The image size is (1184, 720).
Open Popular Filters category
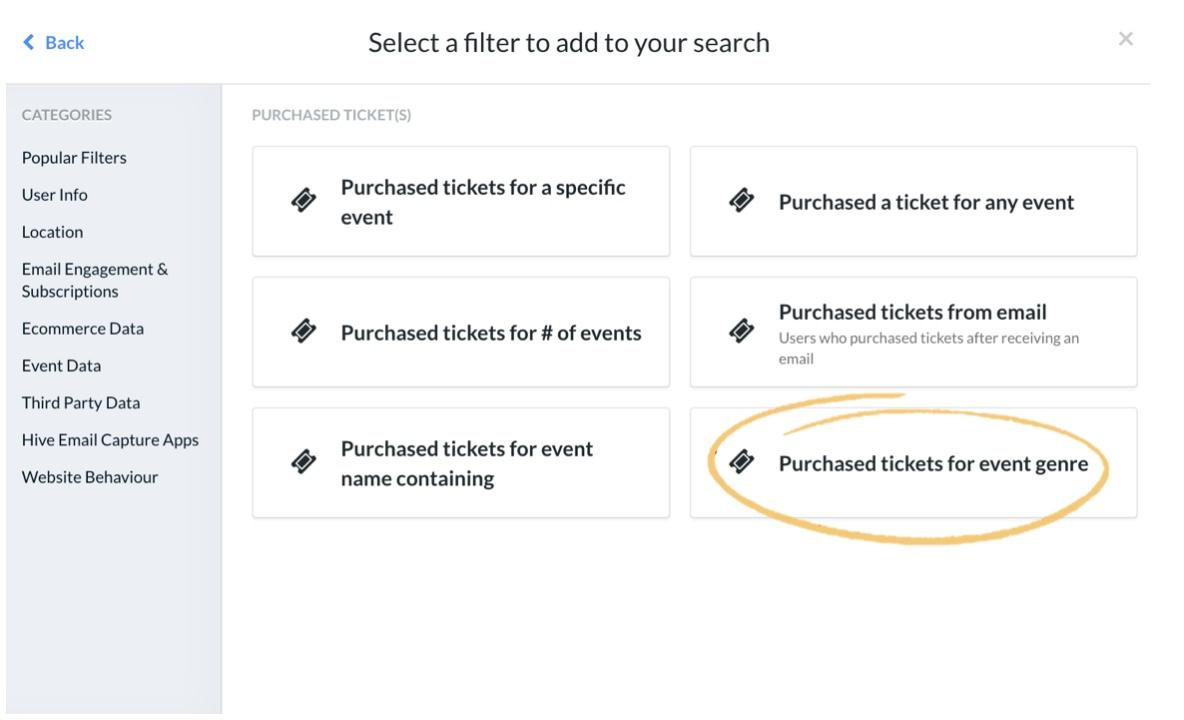point(74,158)
